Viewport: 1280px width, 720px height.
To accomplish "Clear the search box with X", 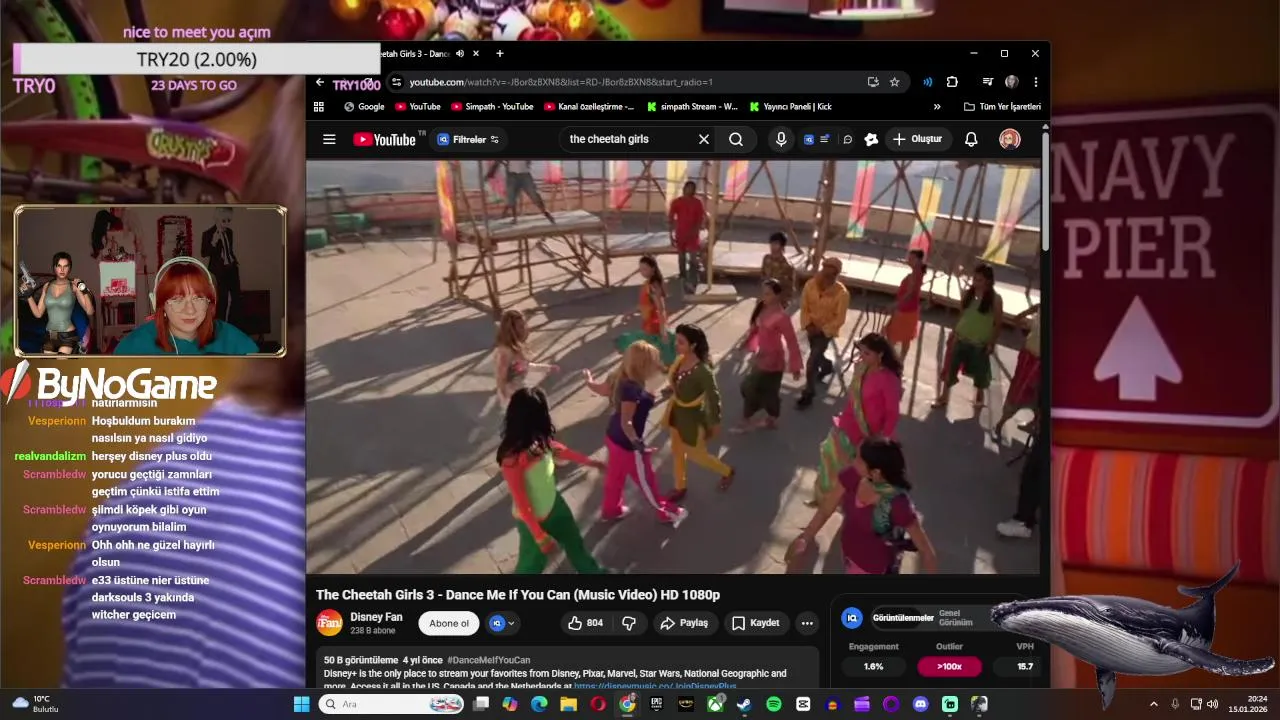I will click(704, 139).
